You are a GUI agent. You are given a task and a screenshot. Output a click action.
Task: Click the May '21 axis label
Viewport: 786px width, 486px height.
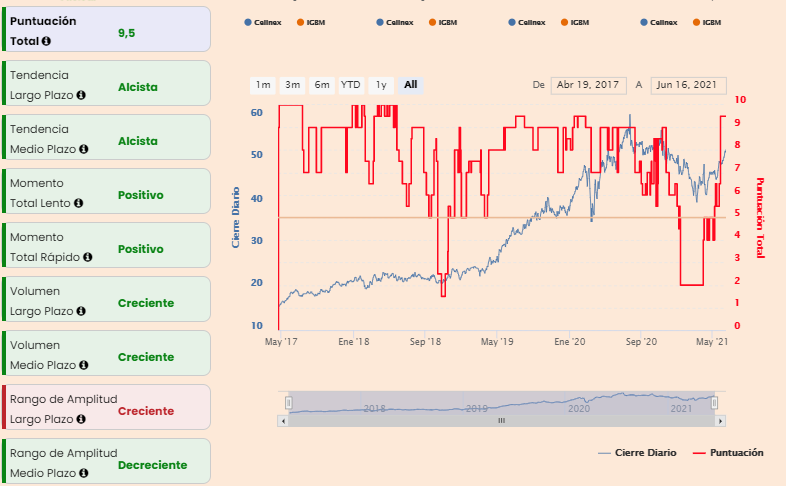[712, 342]
